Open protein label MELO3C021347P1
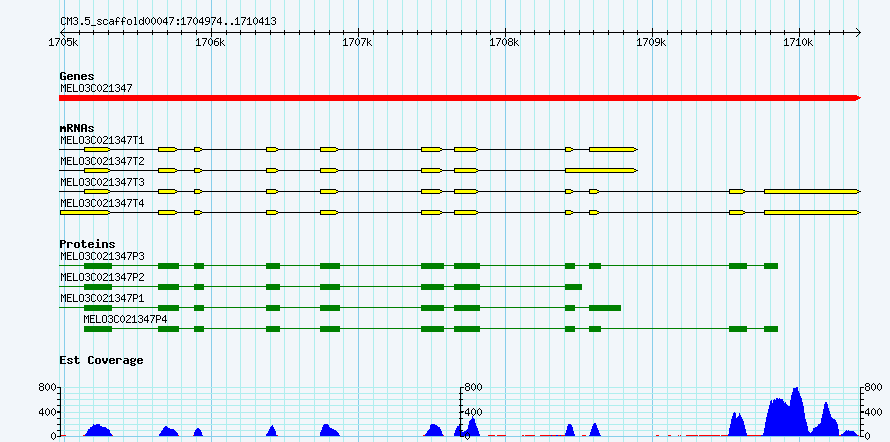This screenshot has width=890, height=442. click(x=102, y=298)
